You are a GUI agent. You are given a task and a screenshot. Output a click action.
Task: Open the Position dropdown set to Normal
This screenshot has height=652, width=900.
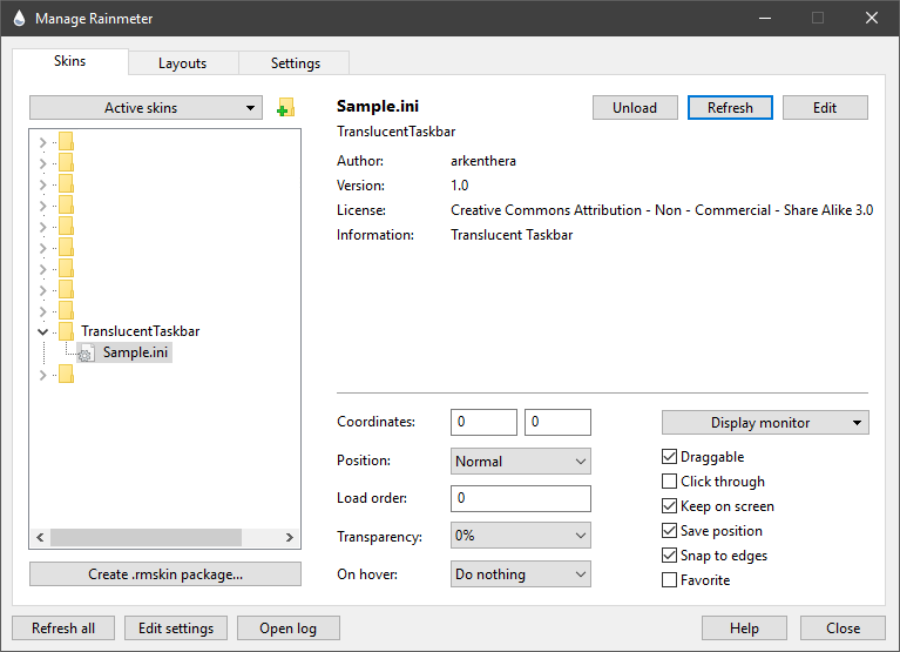point(520,462)
